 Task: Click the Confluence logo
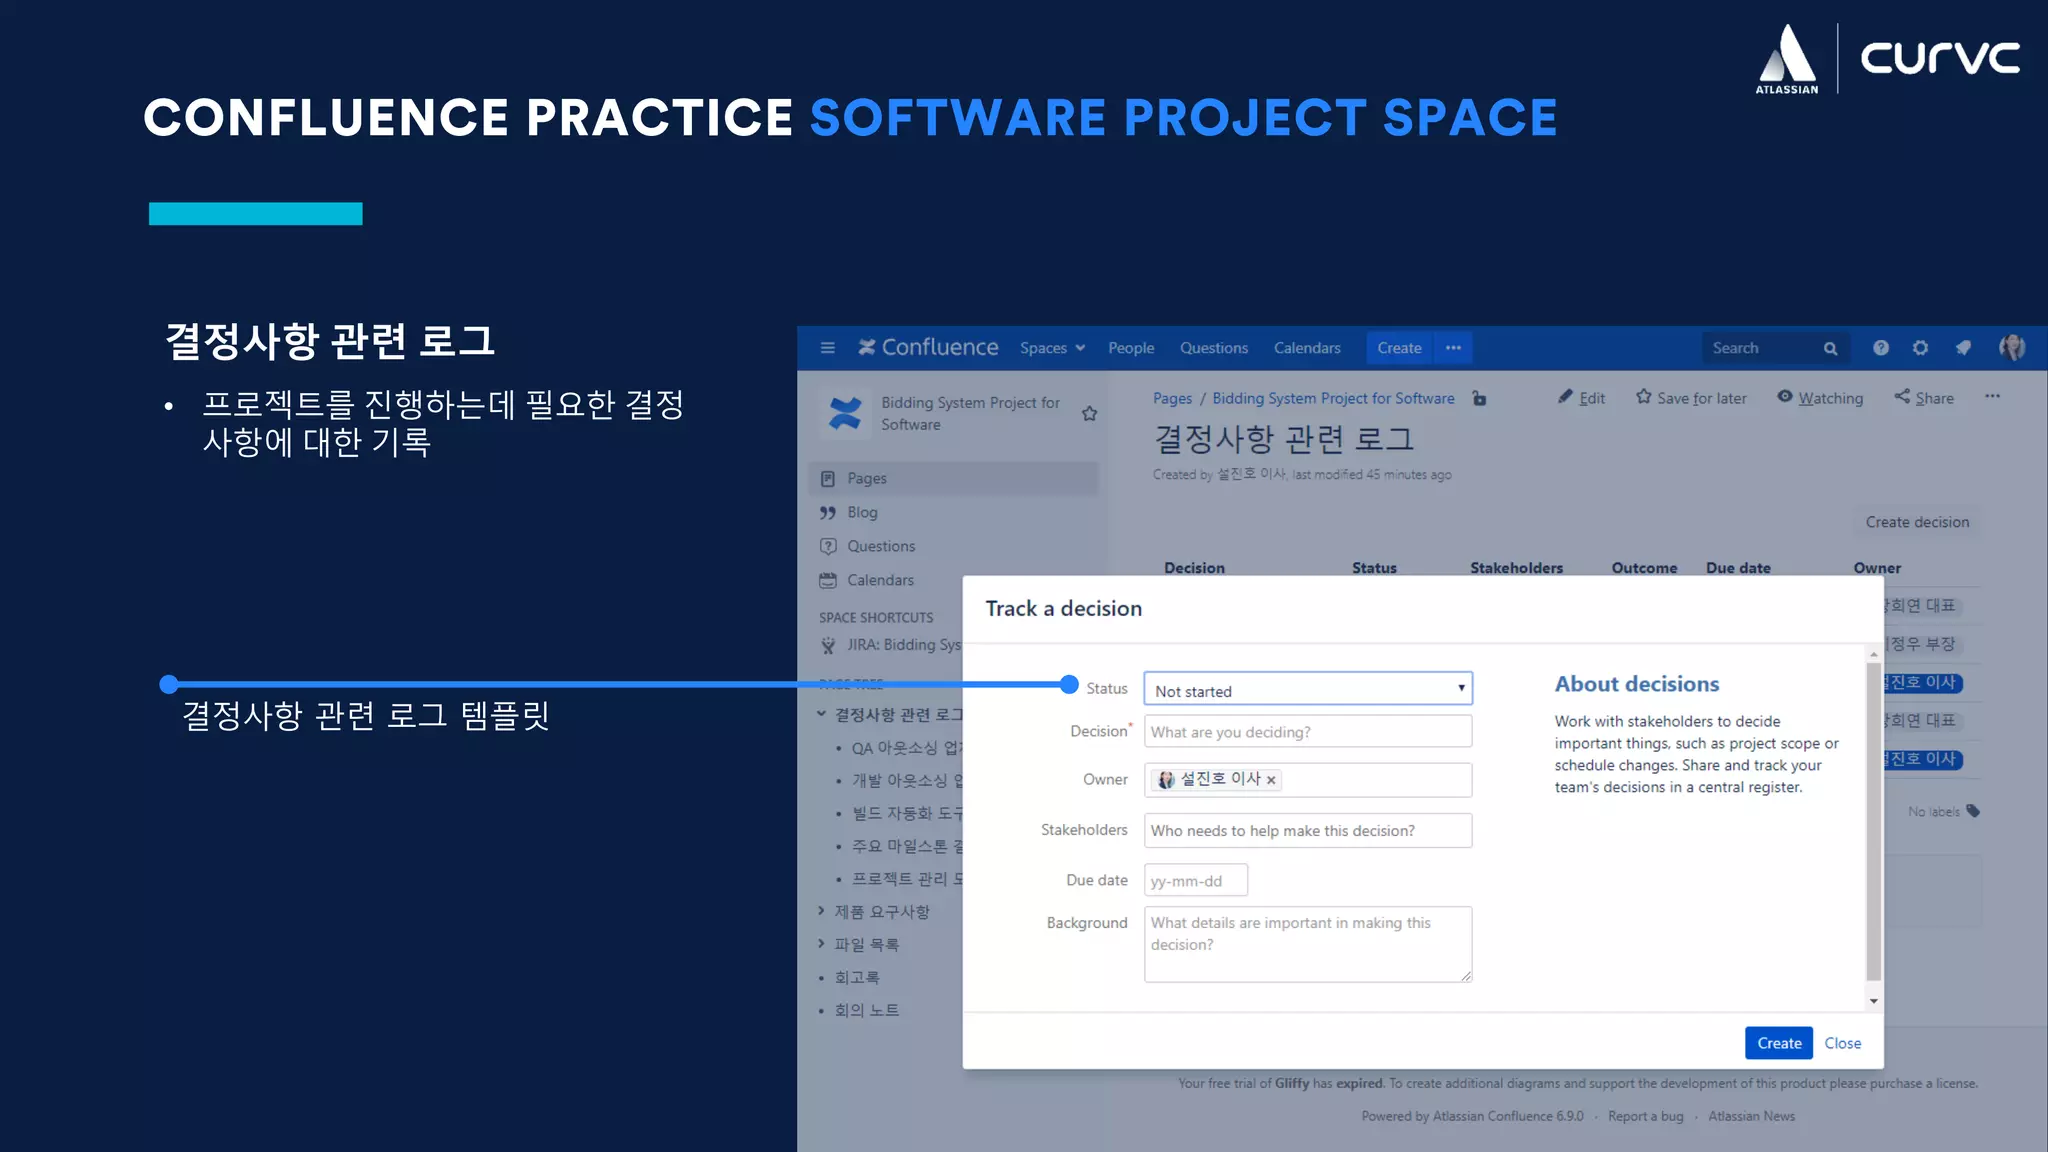tap(928, 347)
